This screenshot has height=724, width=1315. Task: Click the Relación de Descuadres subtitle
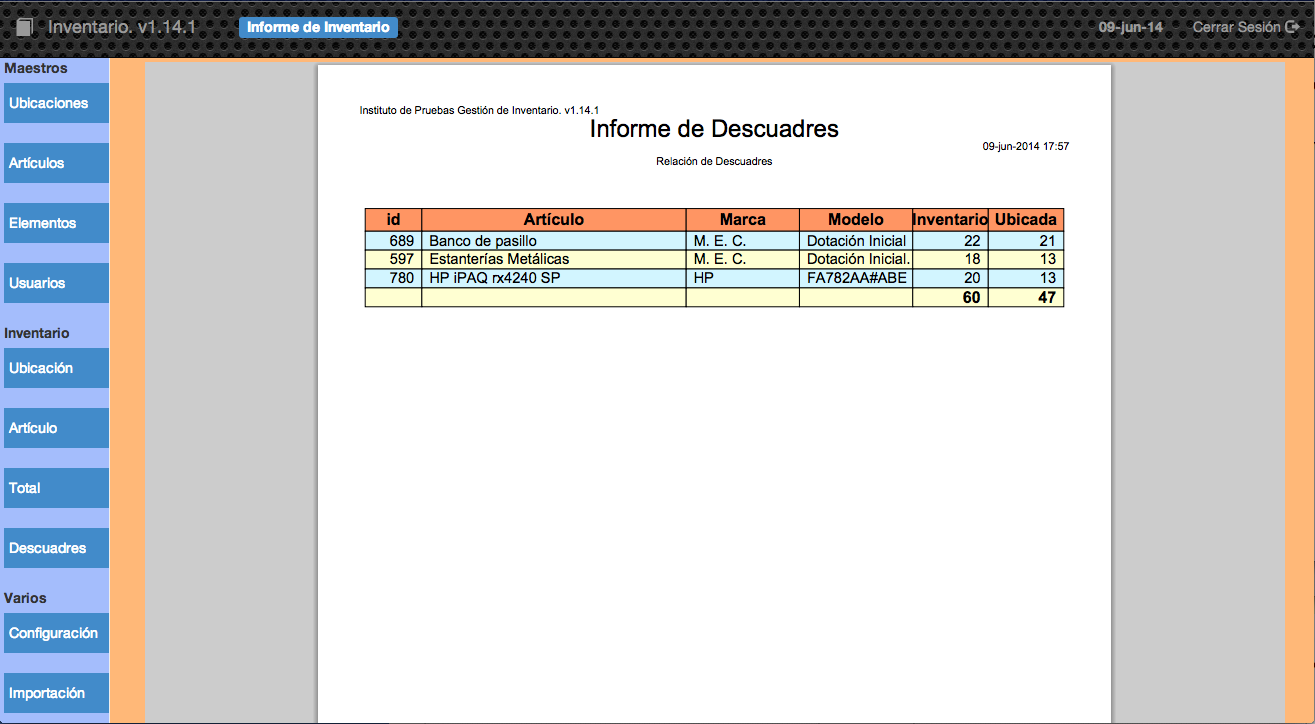pyautogui.click(x=714, y=161)
